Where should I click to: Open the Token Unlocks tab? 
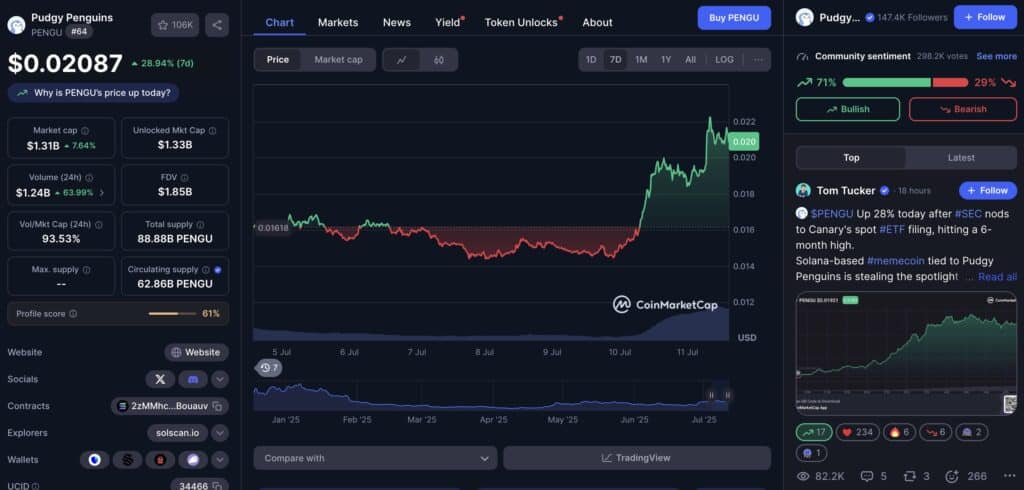(x=522, y=22)
